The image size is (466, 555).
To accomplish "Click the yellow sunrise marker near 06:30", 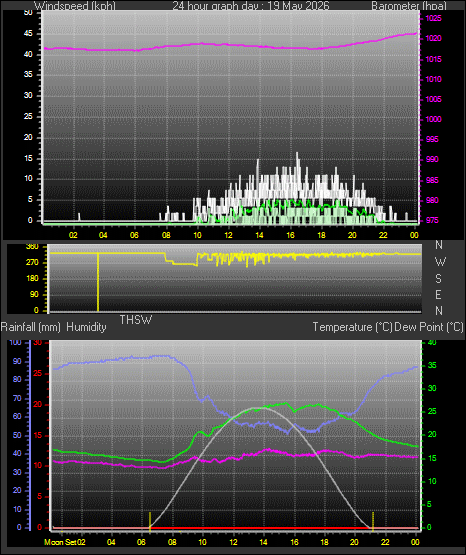I will 150,521.
